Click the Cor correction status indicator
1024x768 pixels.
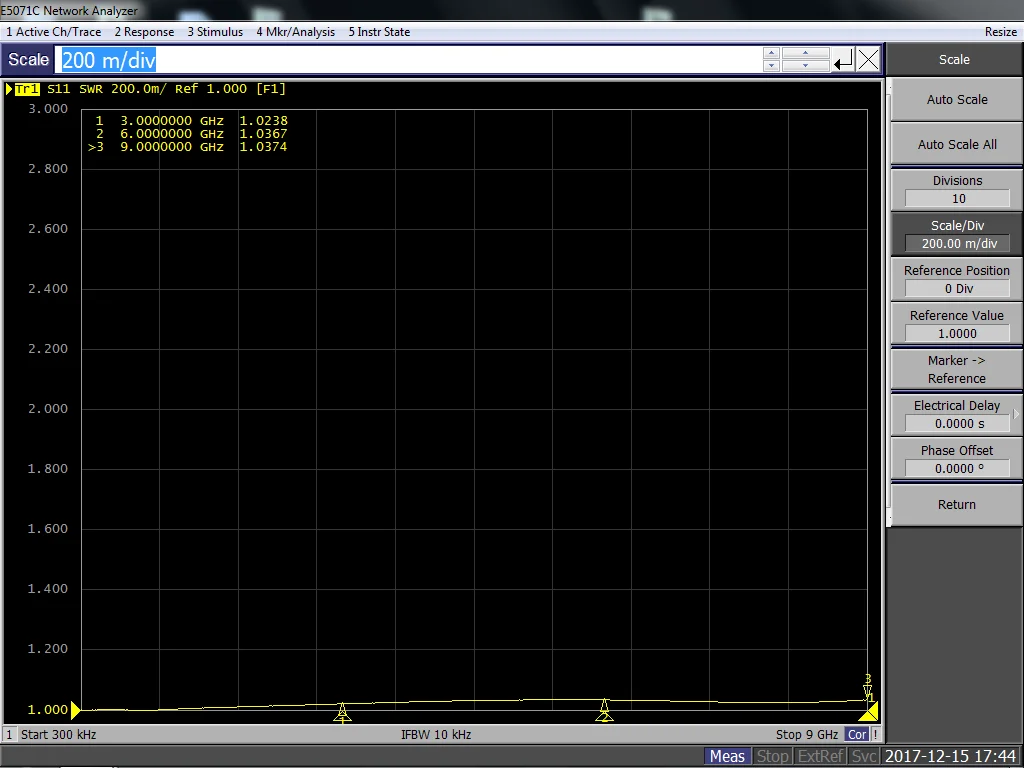(857, 735)
